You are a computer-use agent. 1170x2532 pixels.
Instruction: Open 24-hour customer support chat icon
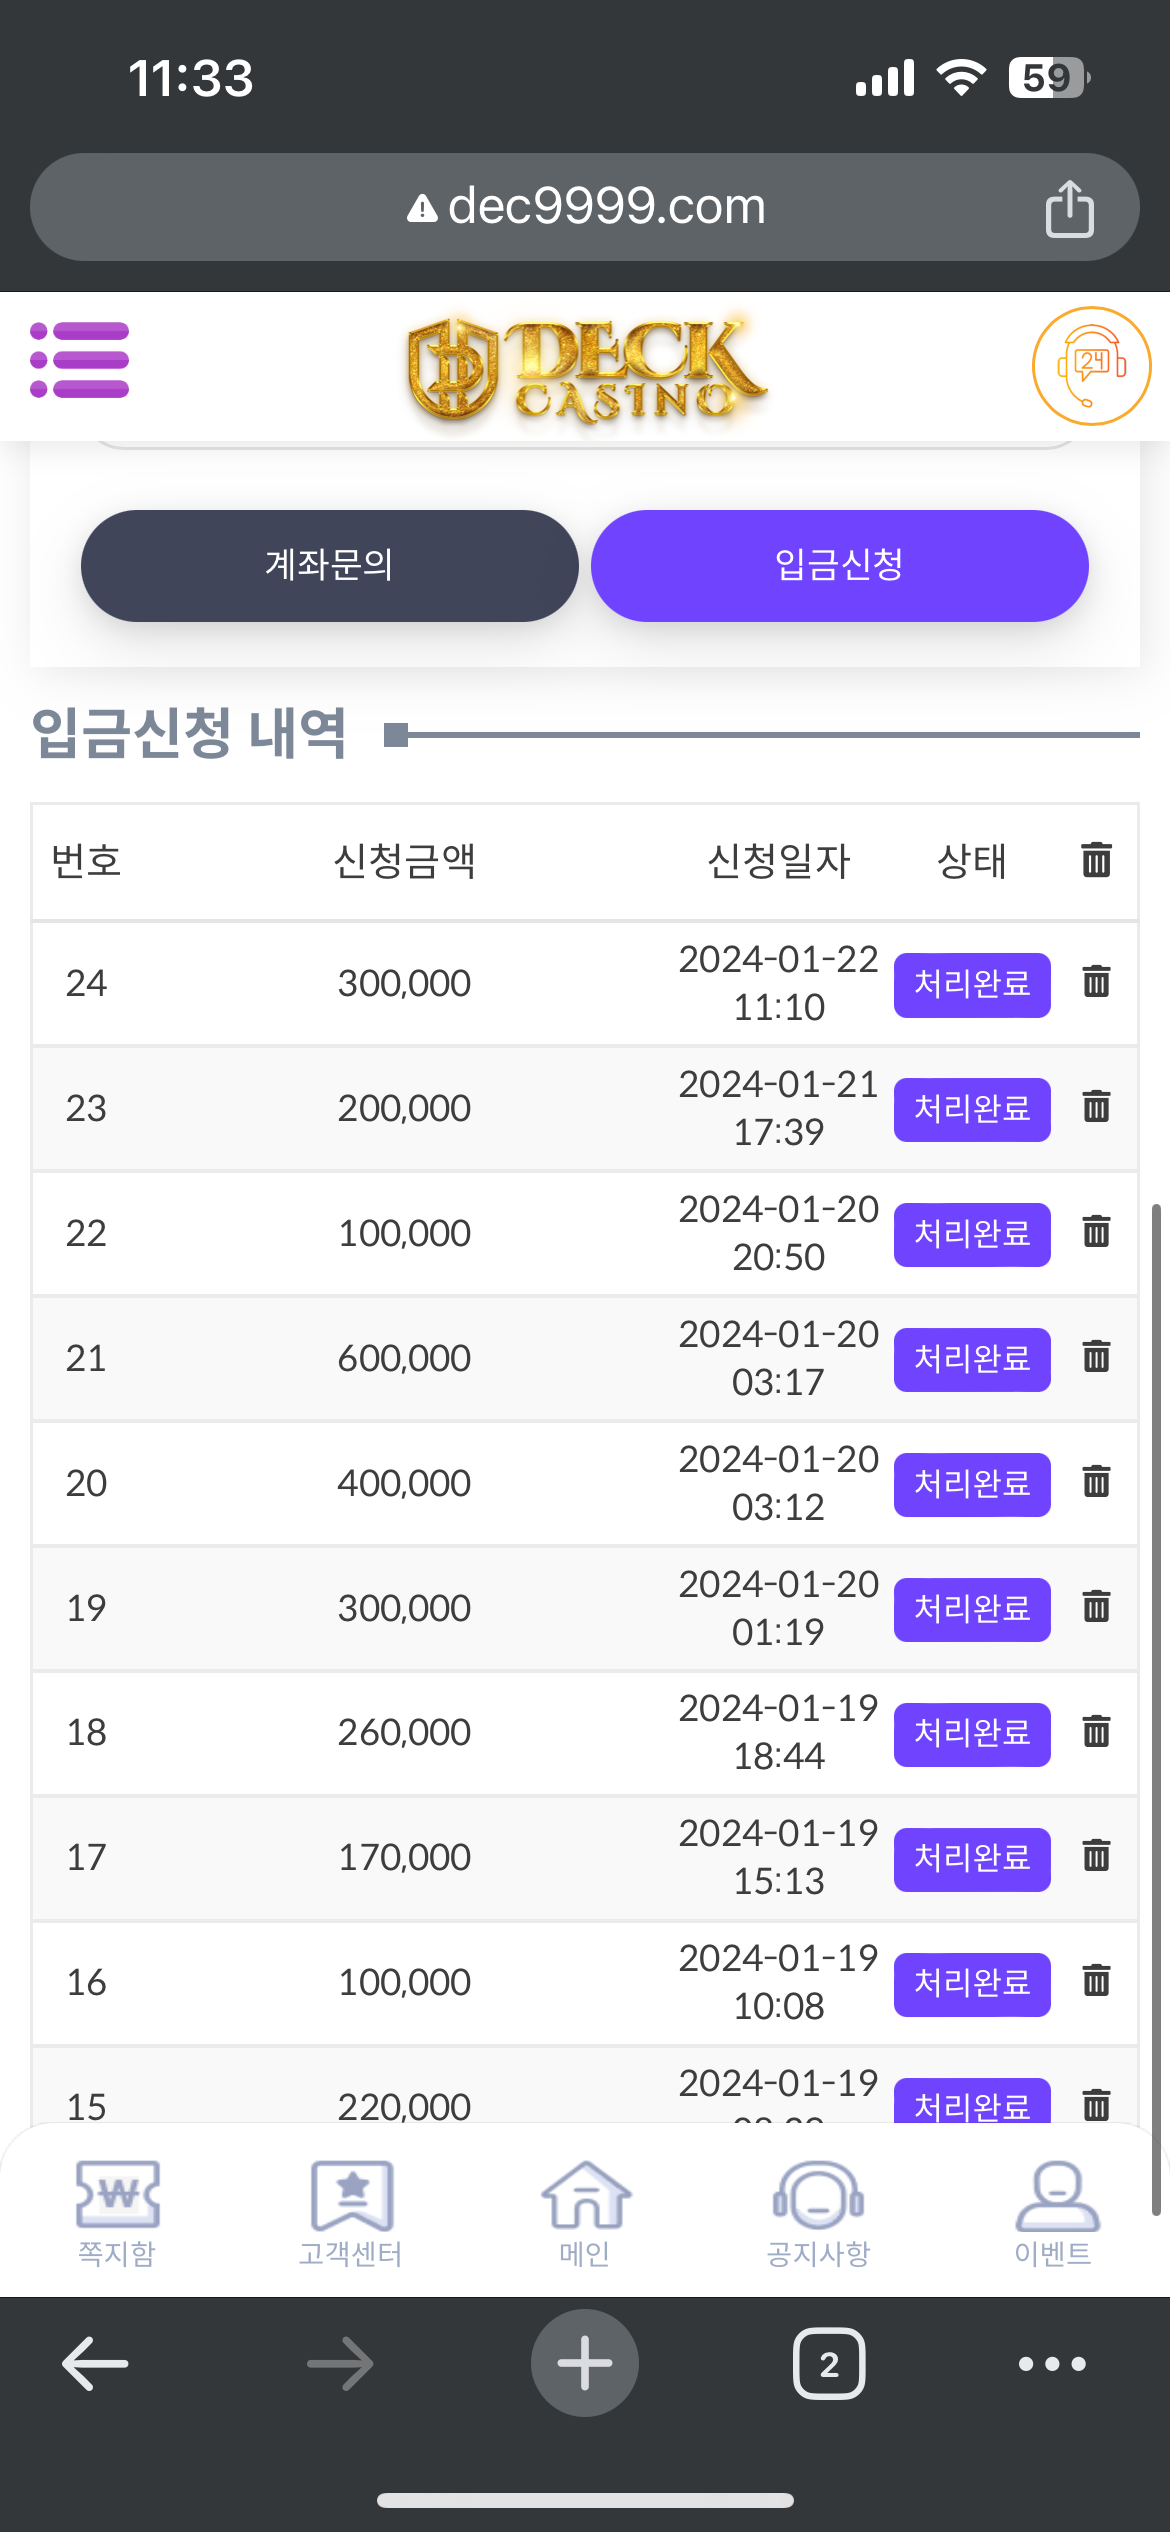click(x=1091, y=366)
